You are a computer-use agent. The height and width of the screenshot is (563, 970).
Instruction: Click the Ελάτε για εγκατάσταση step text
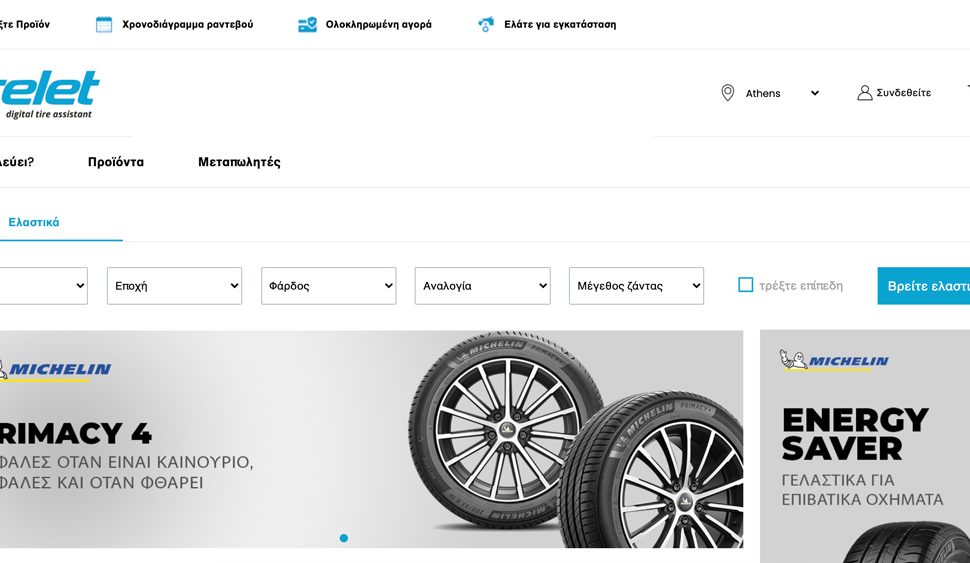pos(560,25)
